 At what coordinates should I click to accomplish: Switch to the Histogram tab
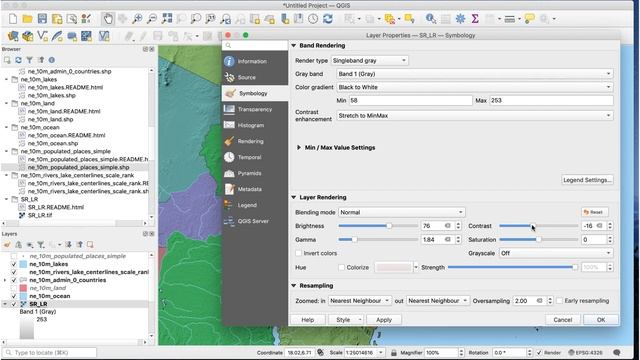point(255,125)
